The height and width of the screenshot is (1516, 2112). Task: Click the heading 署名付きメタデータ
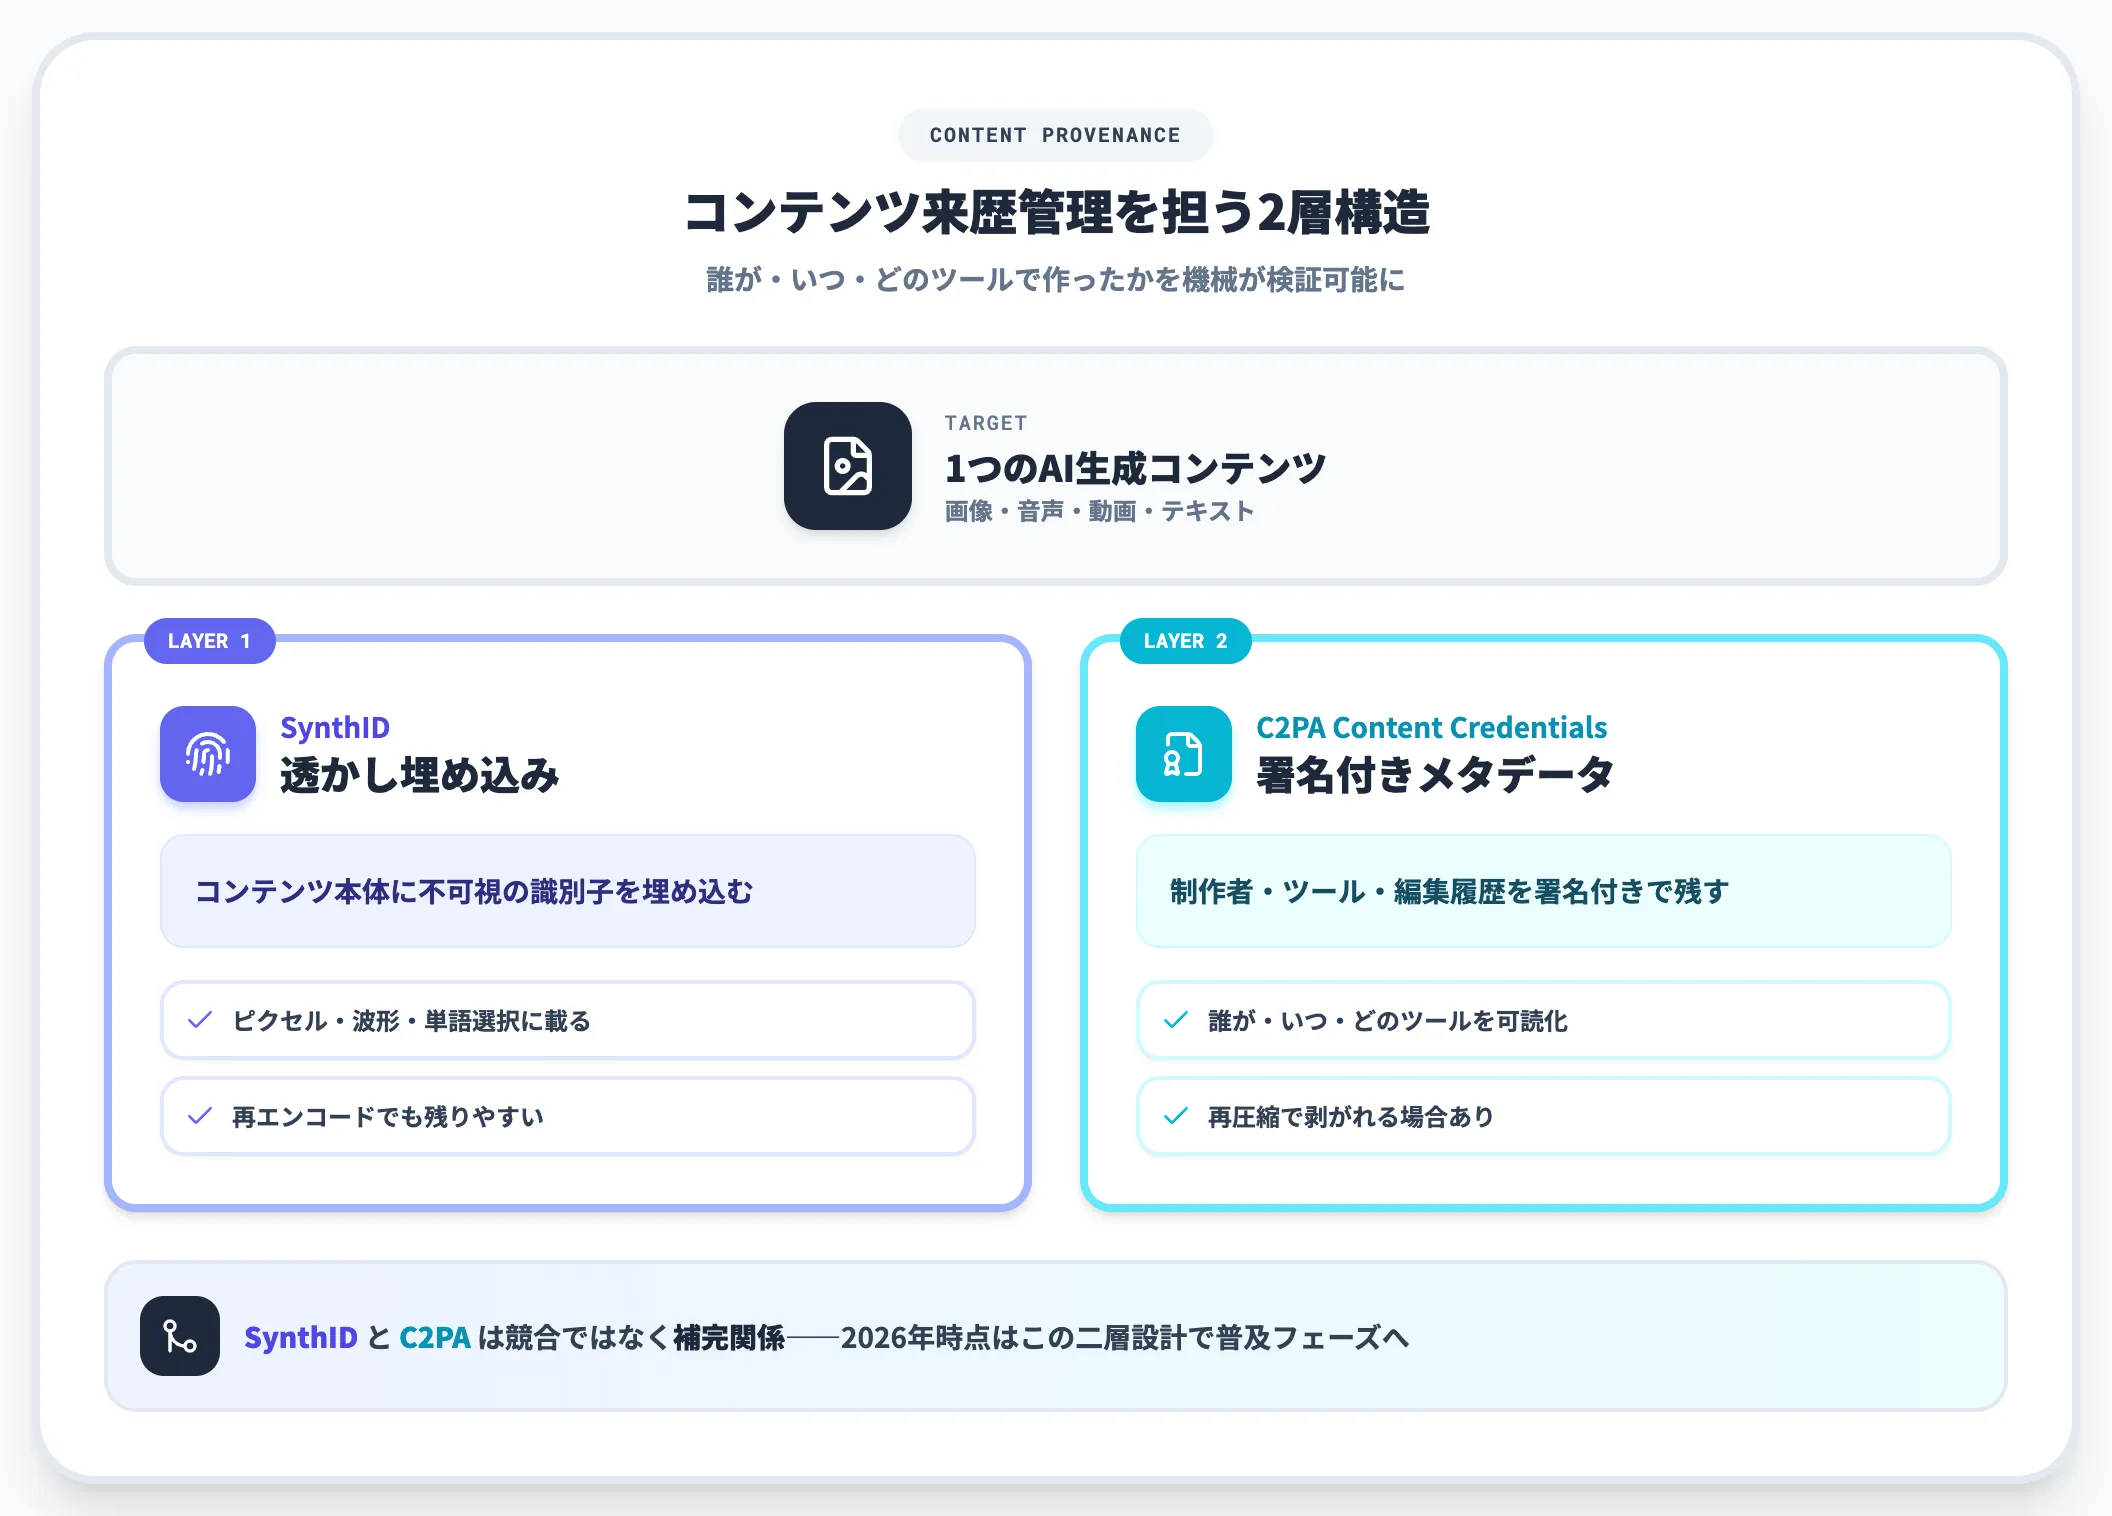pyautogui.click(x=1435, y=775)
